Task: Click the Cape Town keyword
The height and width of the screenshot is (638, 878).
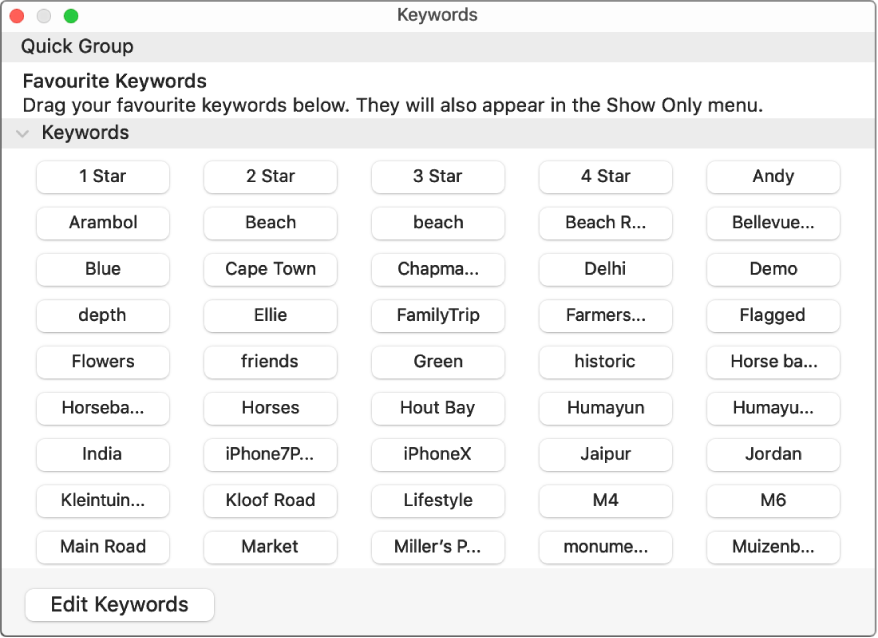Action: (270, 269)
